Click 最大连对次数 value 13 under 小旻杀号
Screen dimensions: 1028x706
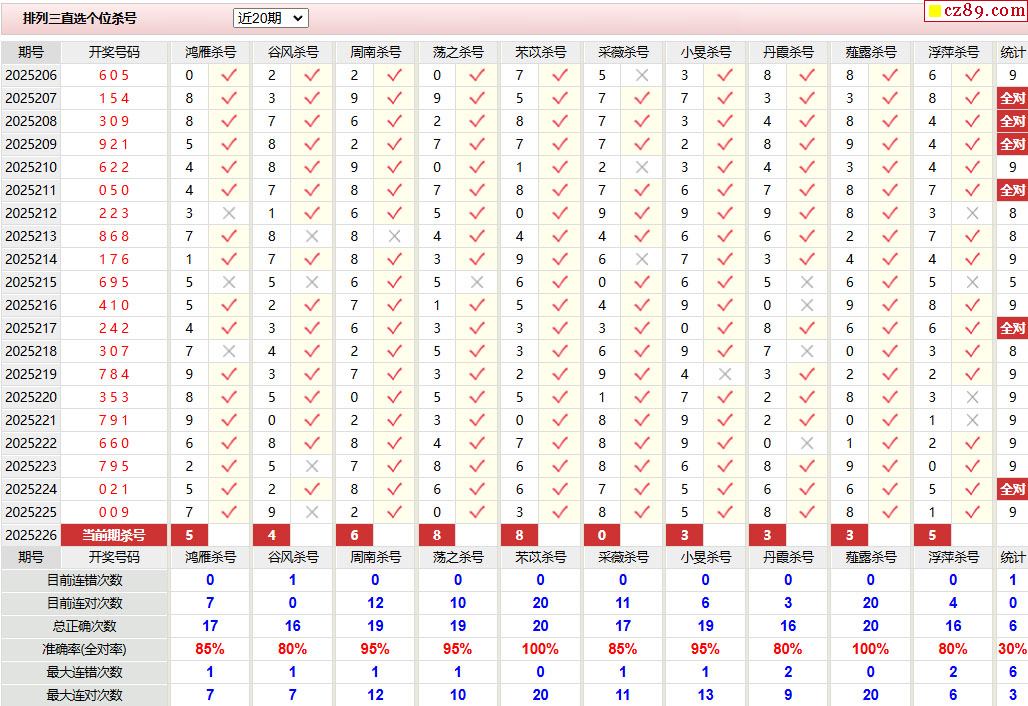(x=705, y=695)
